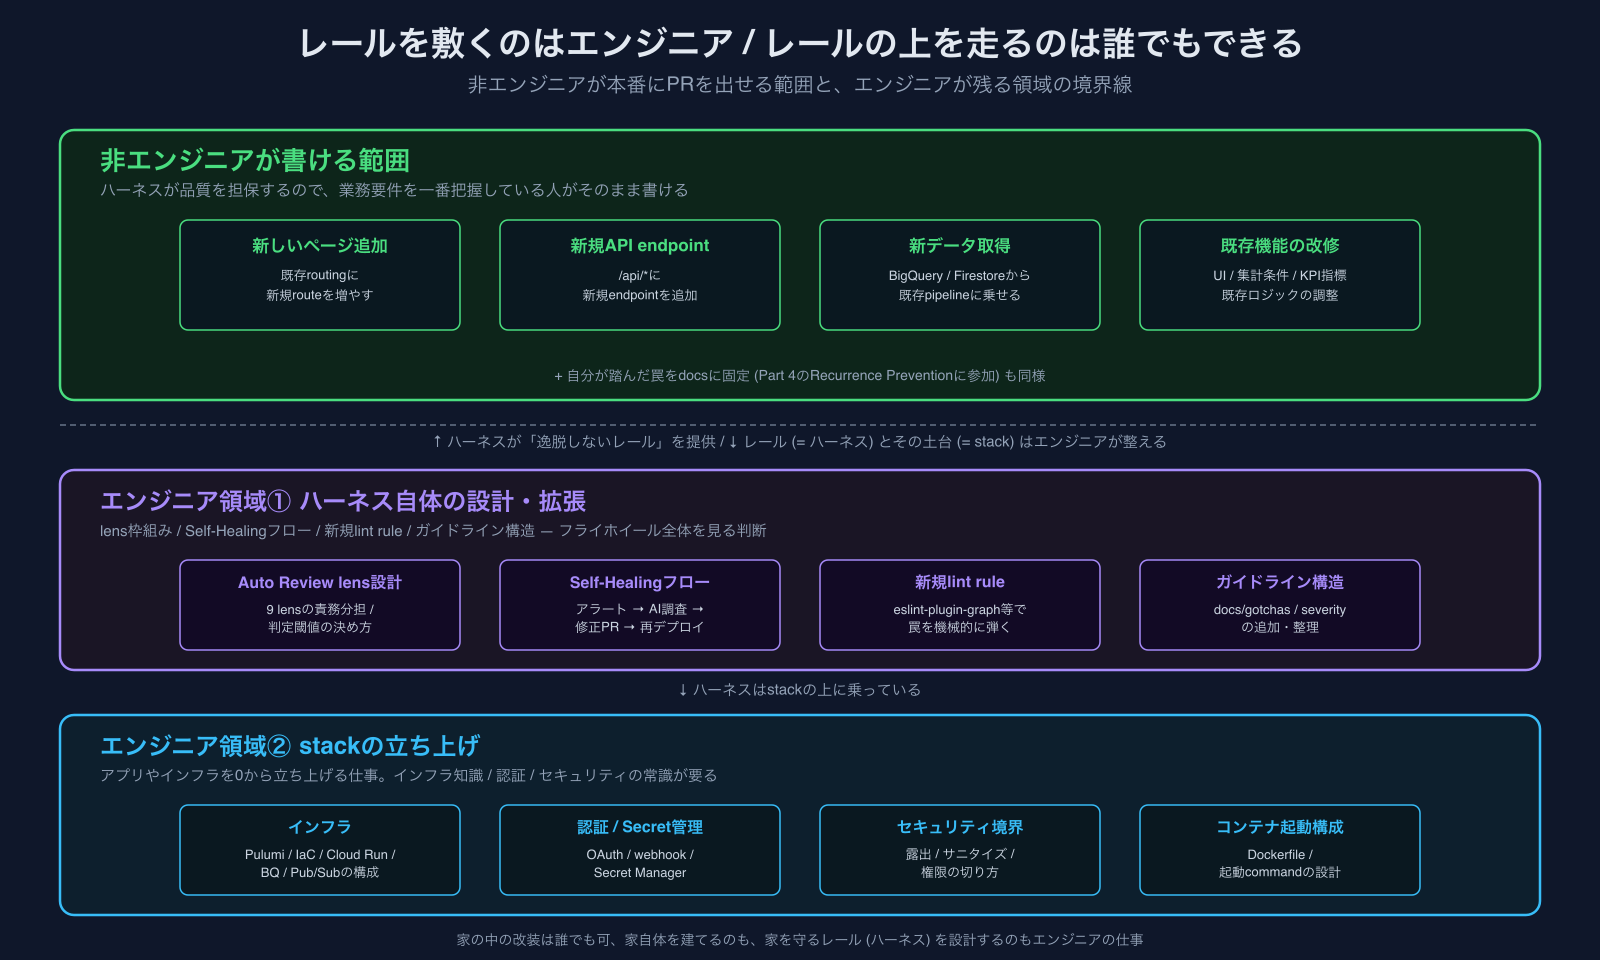Viewport: 1600px width, 960px height.
Task: Click the subtitle about 非エンジニアが本番にPRを出せる範囲
Action: click(x=800, y=85)
